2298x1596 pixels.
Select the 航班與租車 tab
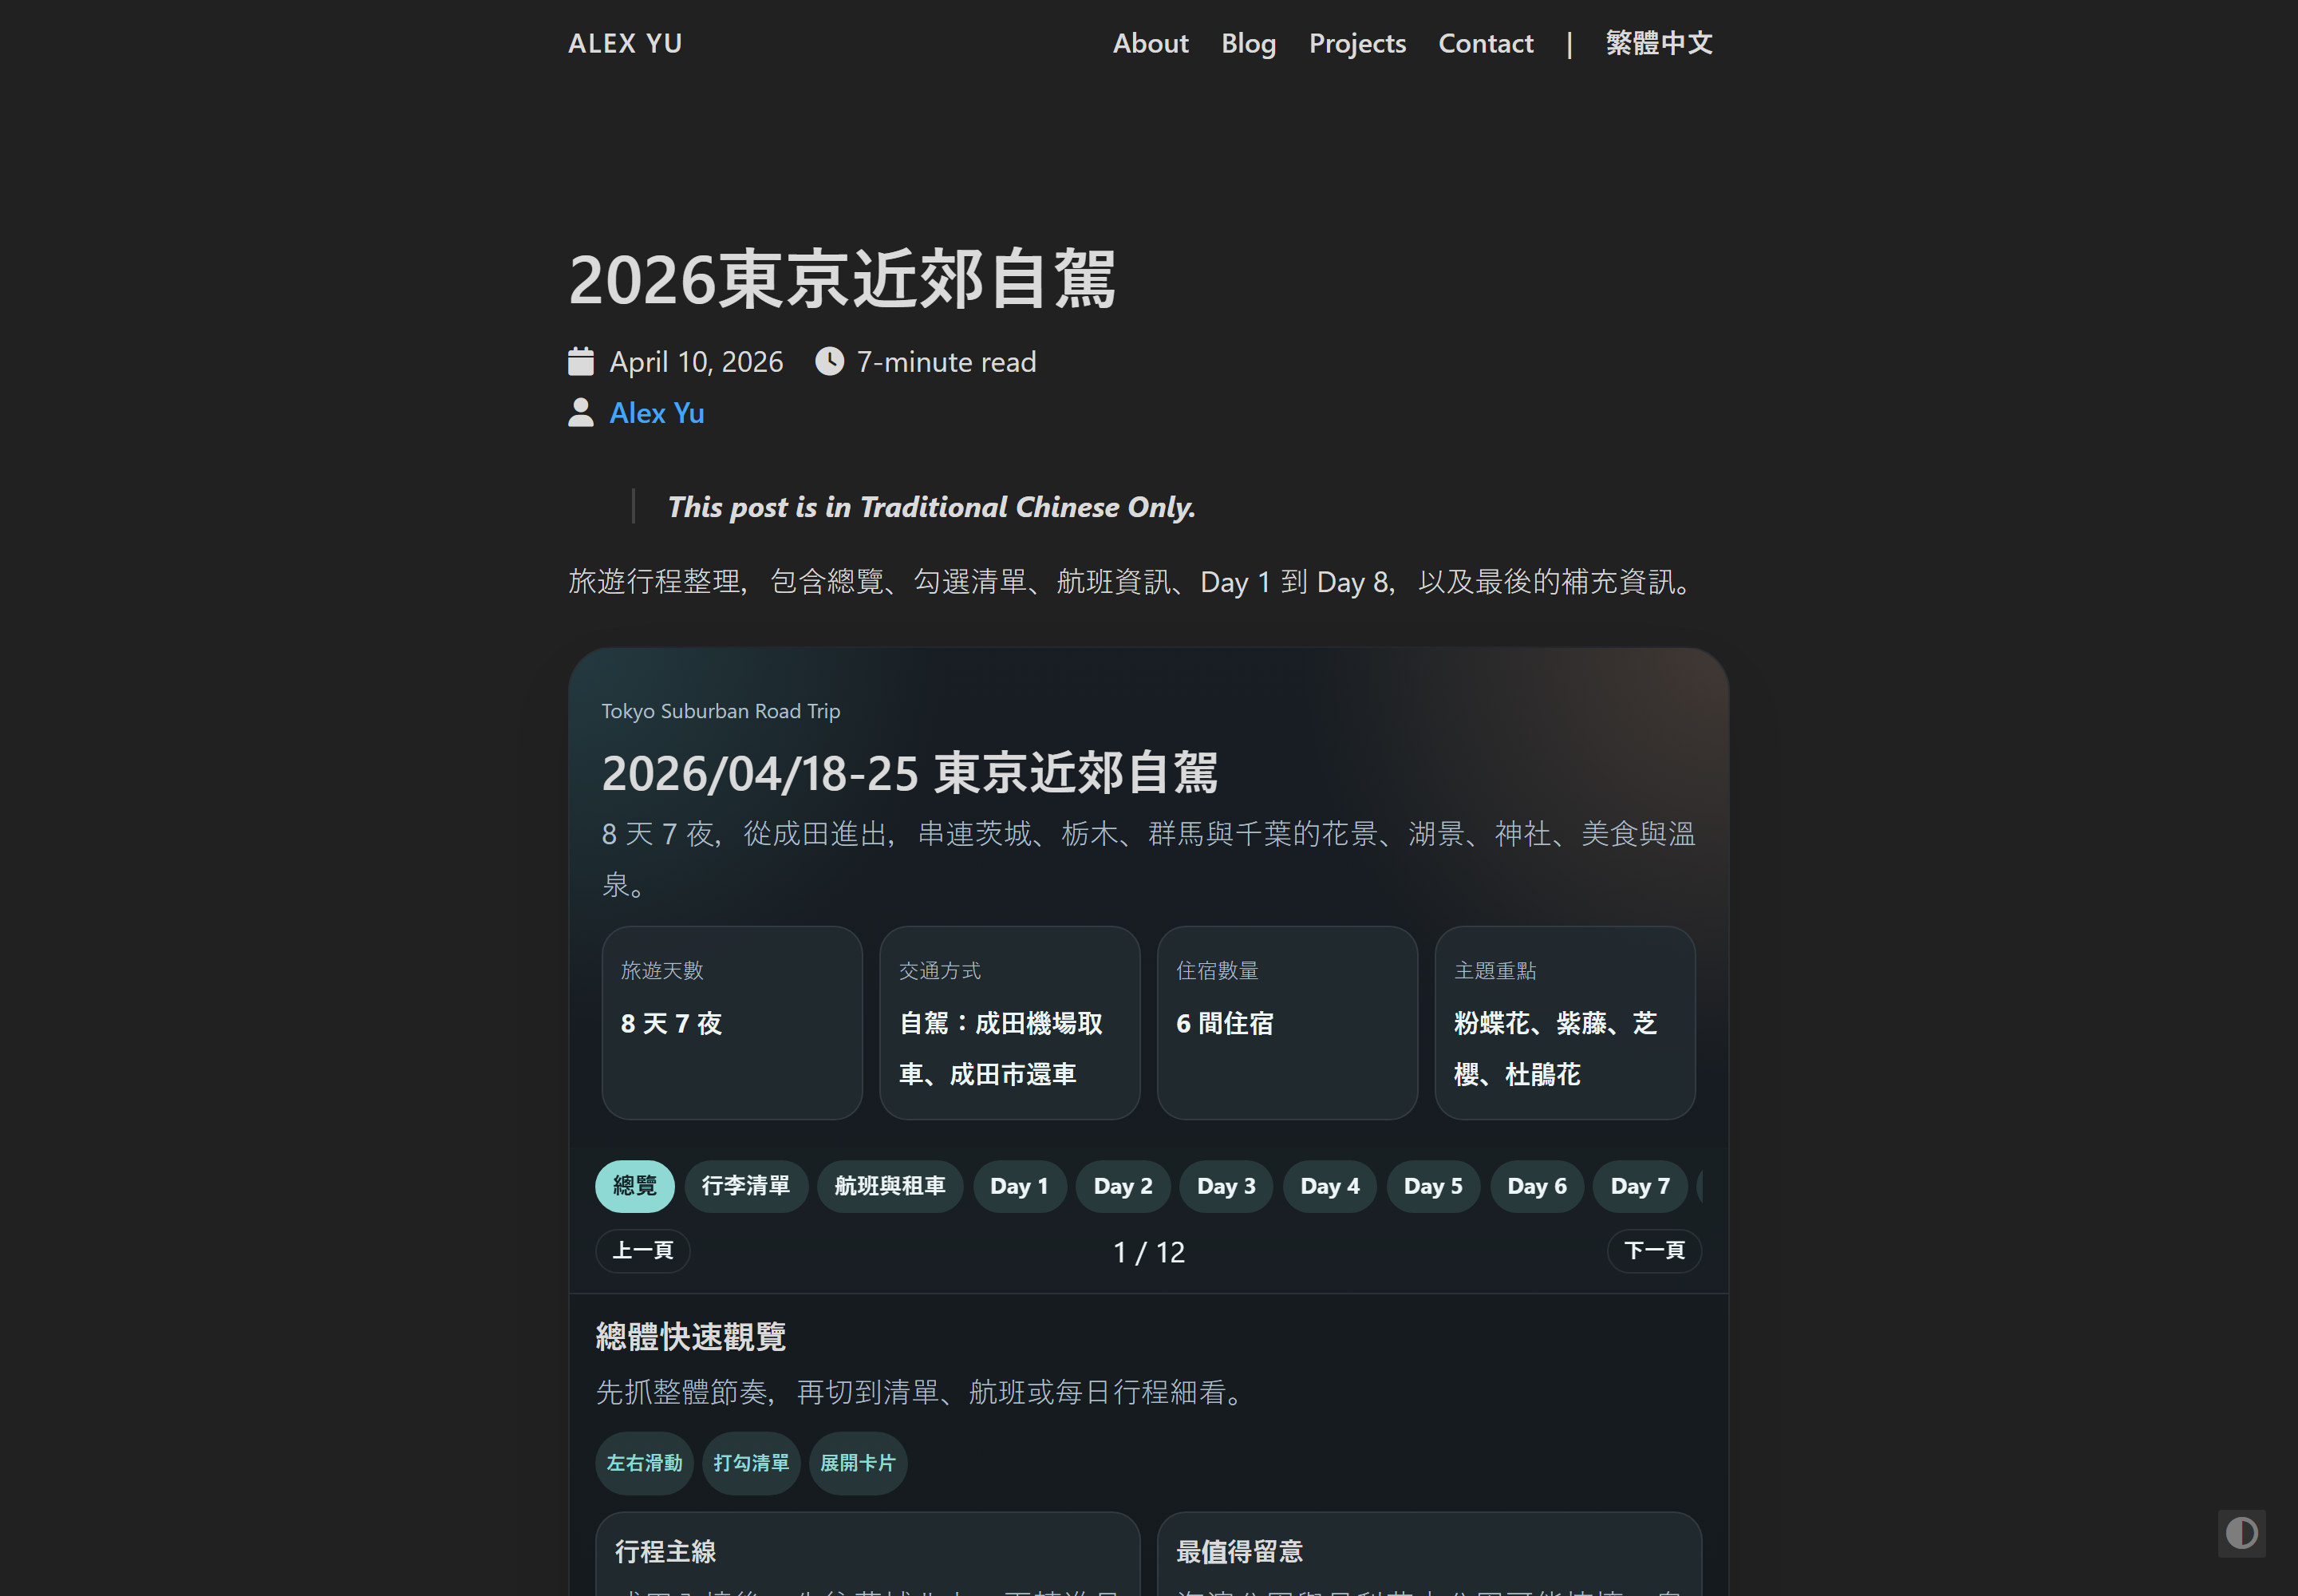click(890, 1186)
